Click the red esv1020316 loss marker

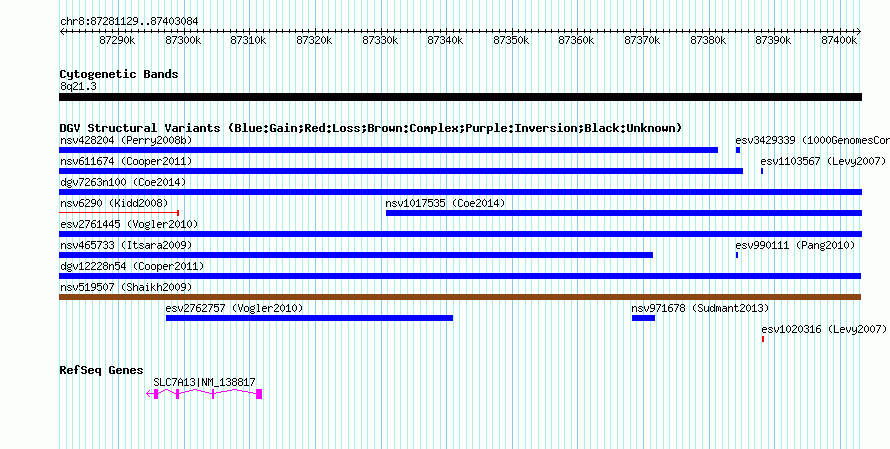(x=763, y=339)
